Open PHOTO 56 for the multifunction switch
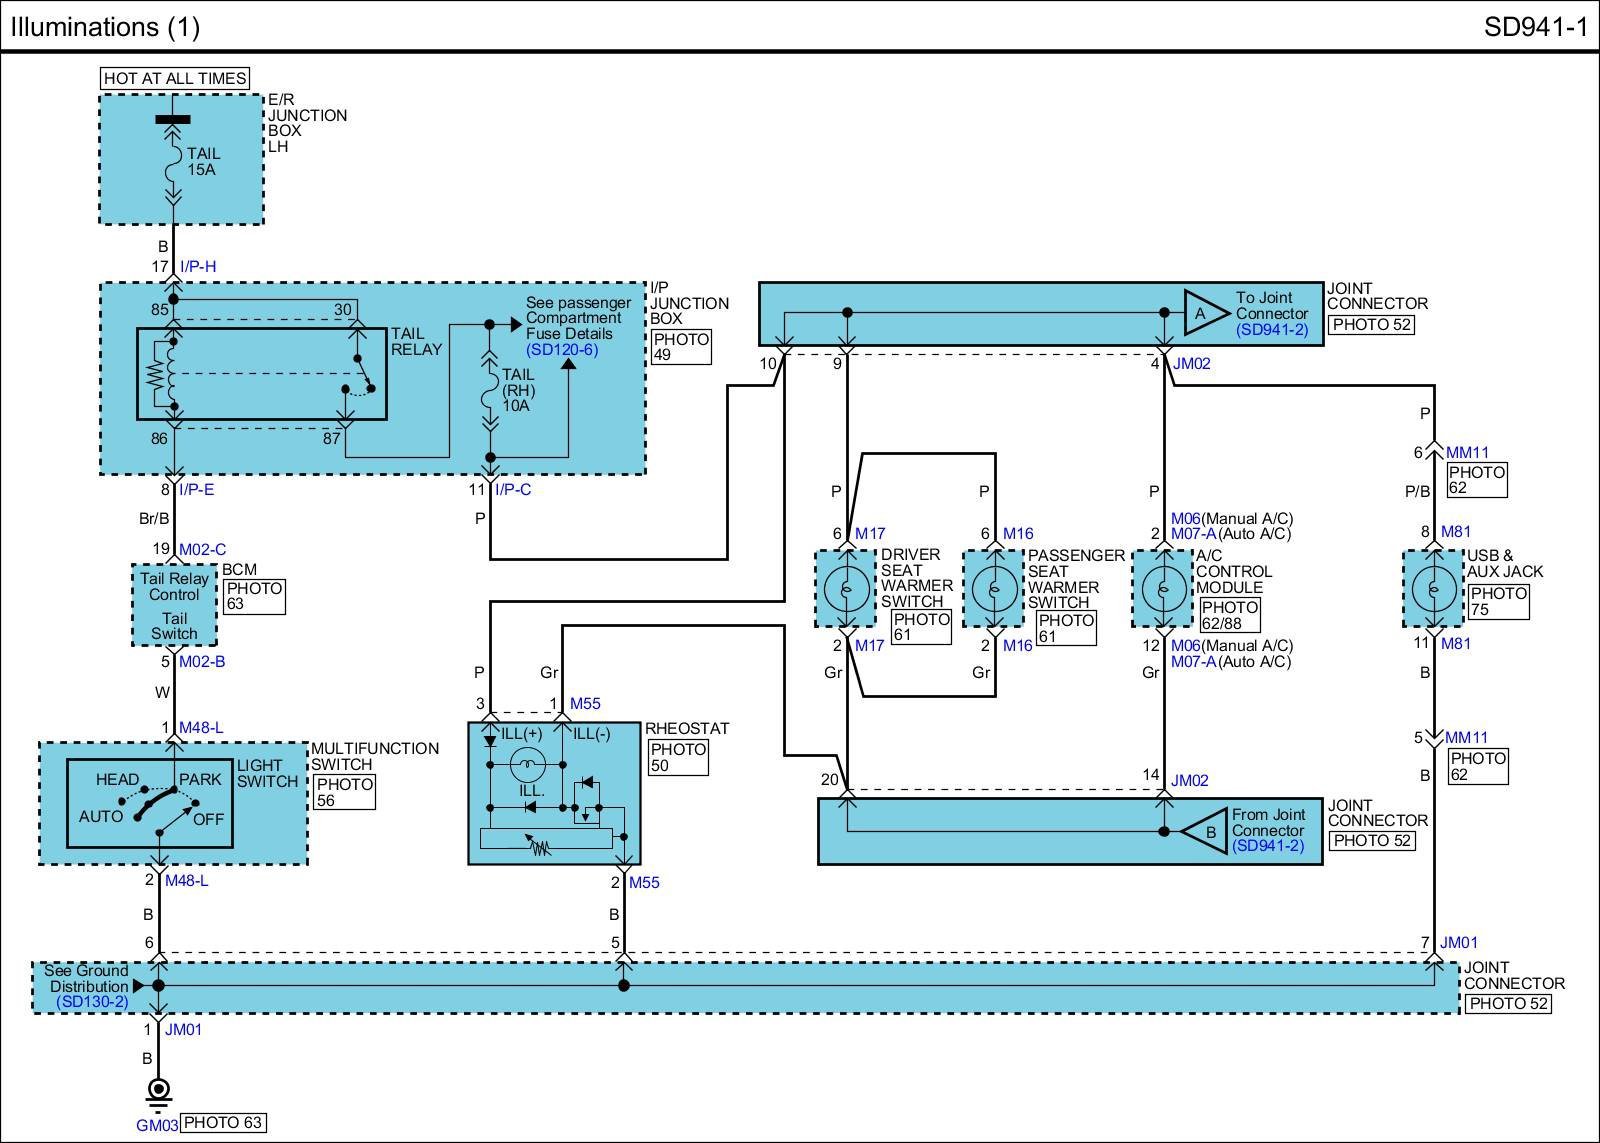 coord(344,792)
